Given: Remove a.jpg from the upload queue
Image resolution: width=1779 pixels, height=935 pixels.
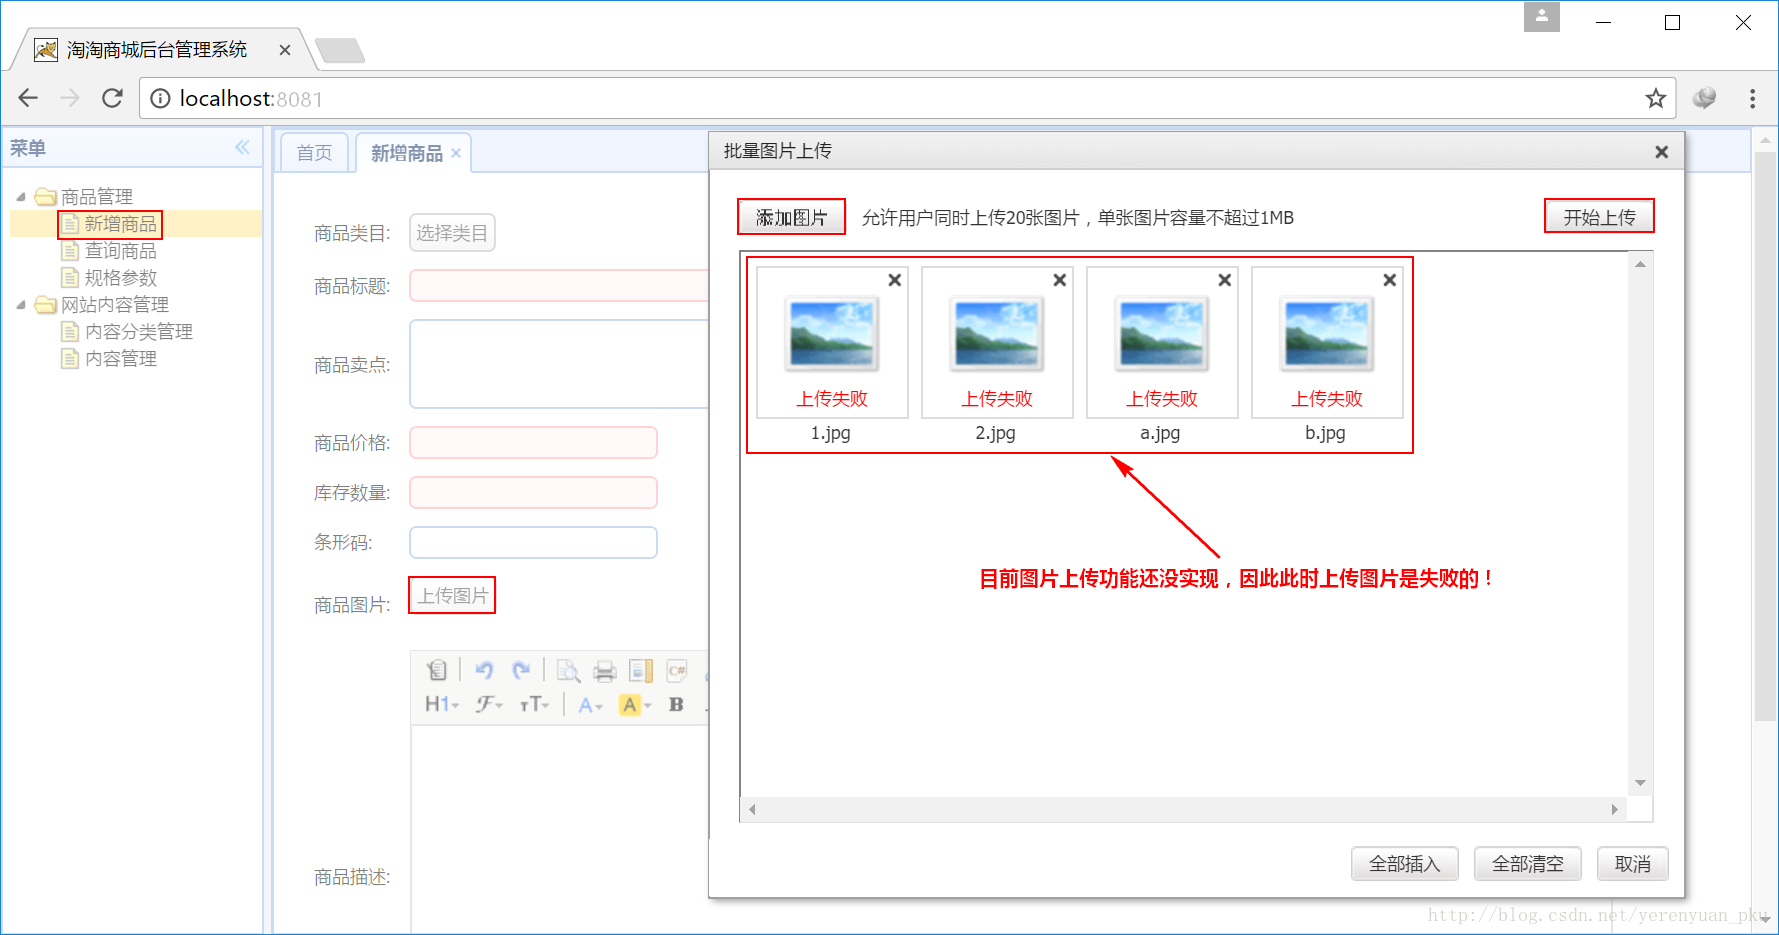Looking at the screenshot, I should click(1225, 280).
